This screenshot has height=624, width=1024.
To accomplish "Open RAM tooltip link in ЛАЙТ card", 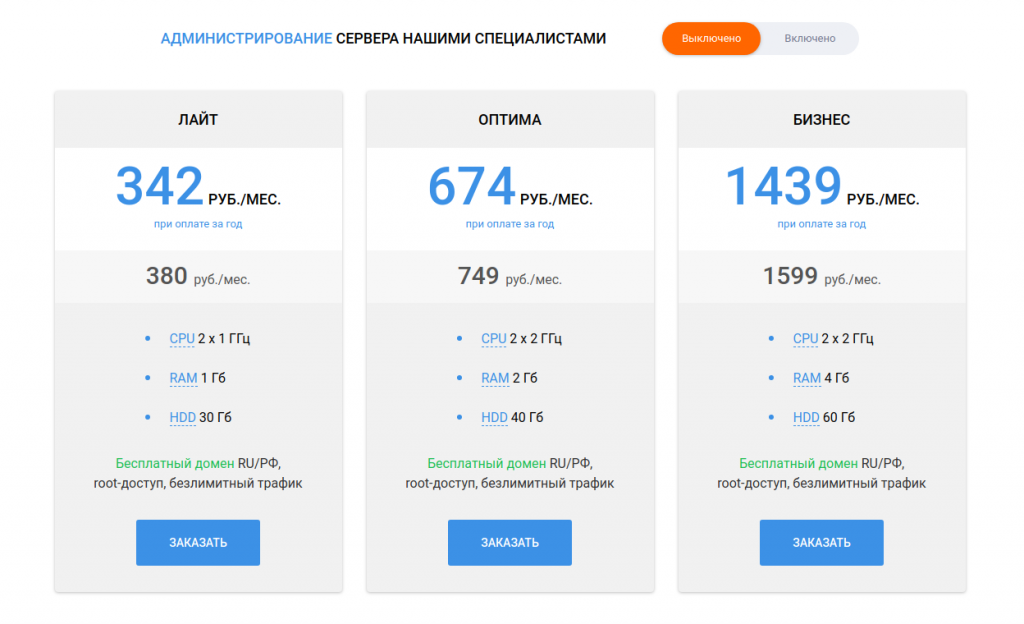I will point(183,378).
